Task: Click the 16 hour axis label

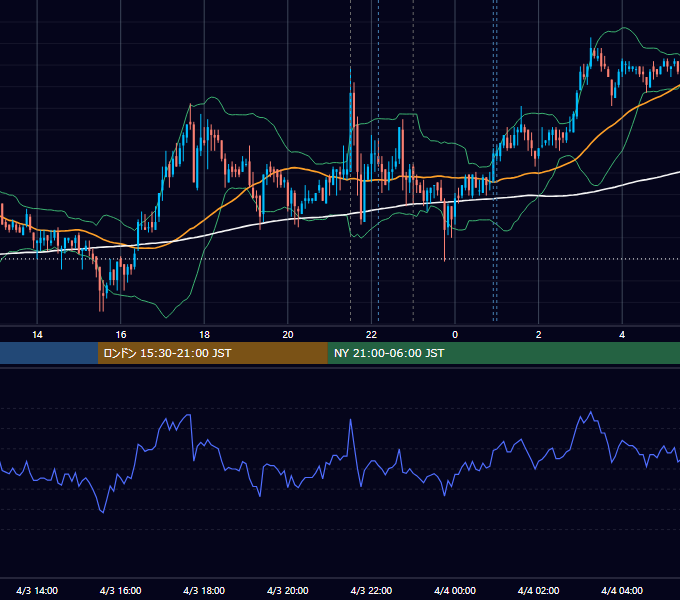Action: tap(121, 335)
